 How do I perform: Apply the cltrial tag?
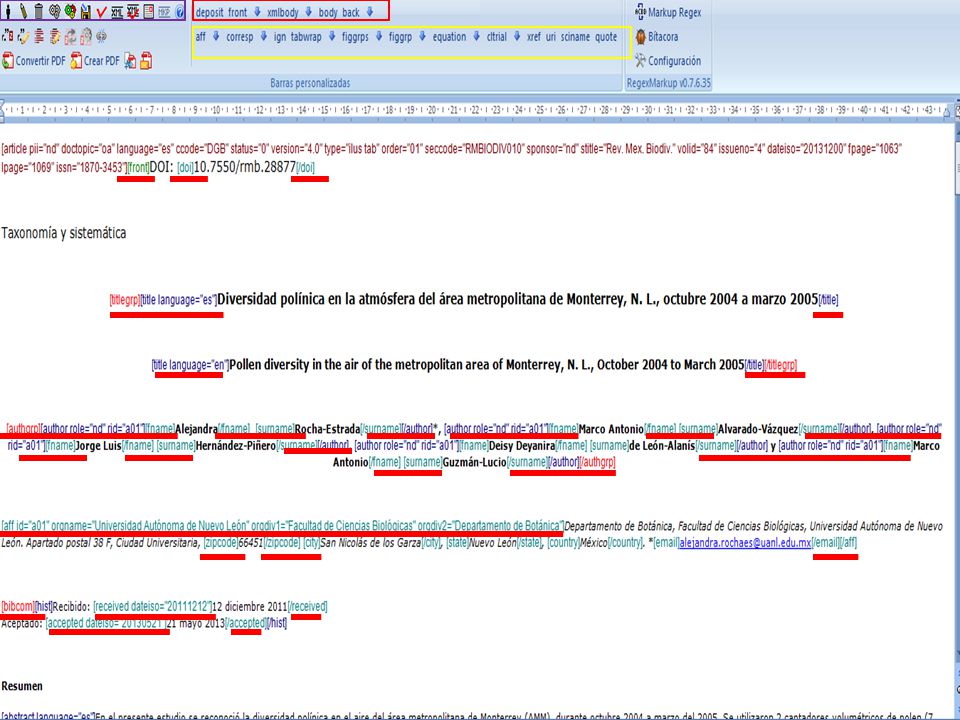point(497,37)
